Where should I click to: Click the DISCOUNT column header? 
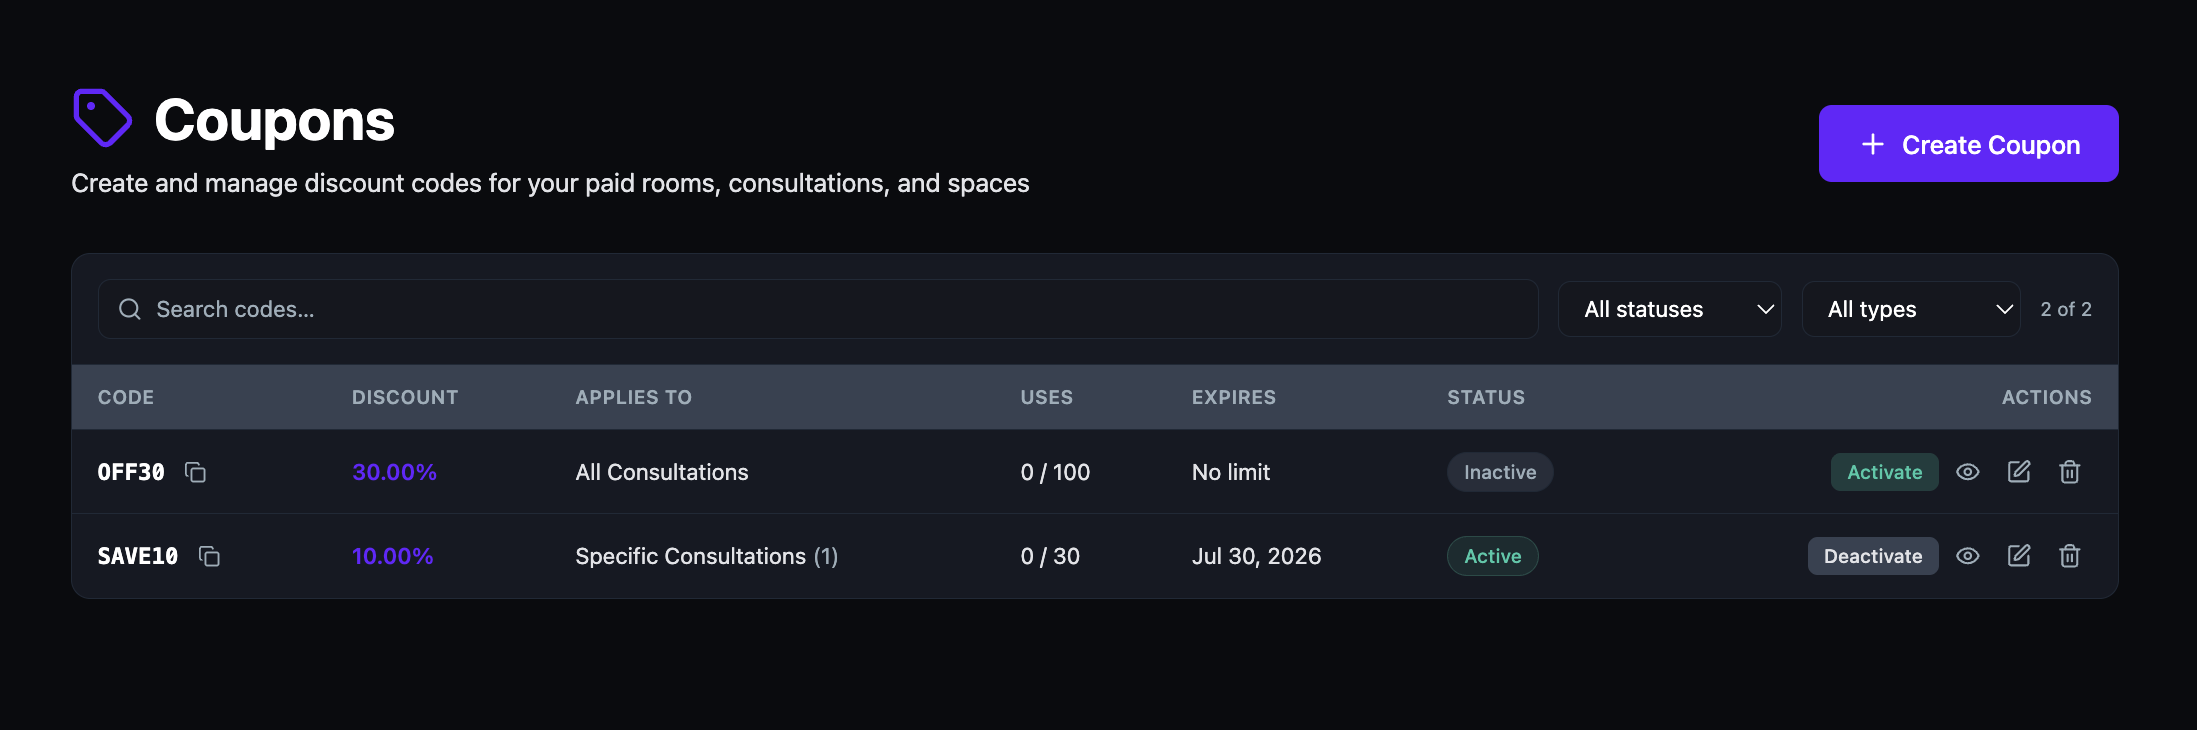click(x=405, y=397)
